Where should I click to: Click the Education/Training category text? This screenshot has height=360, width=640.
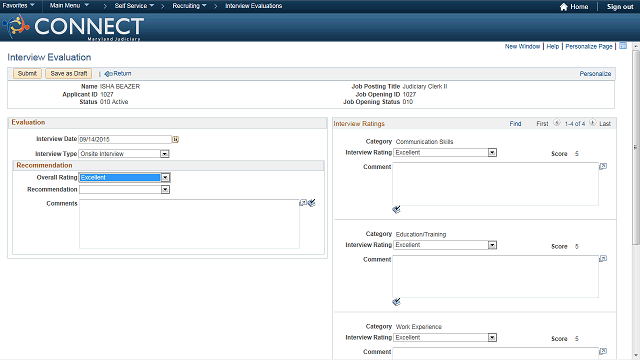421,234
